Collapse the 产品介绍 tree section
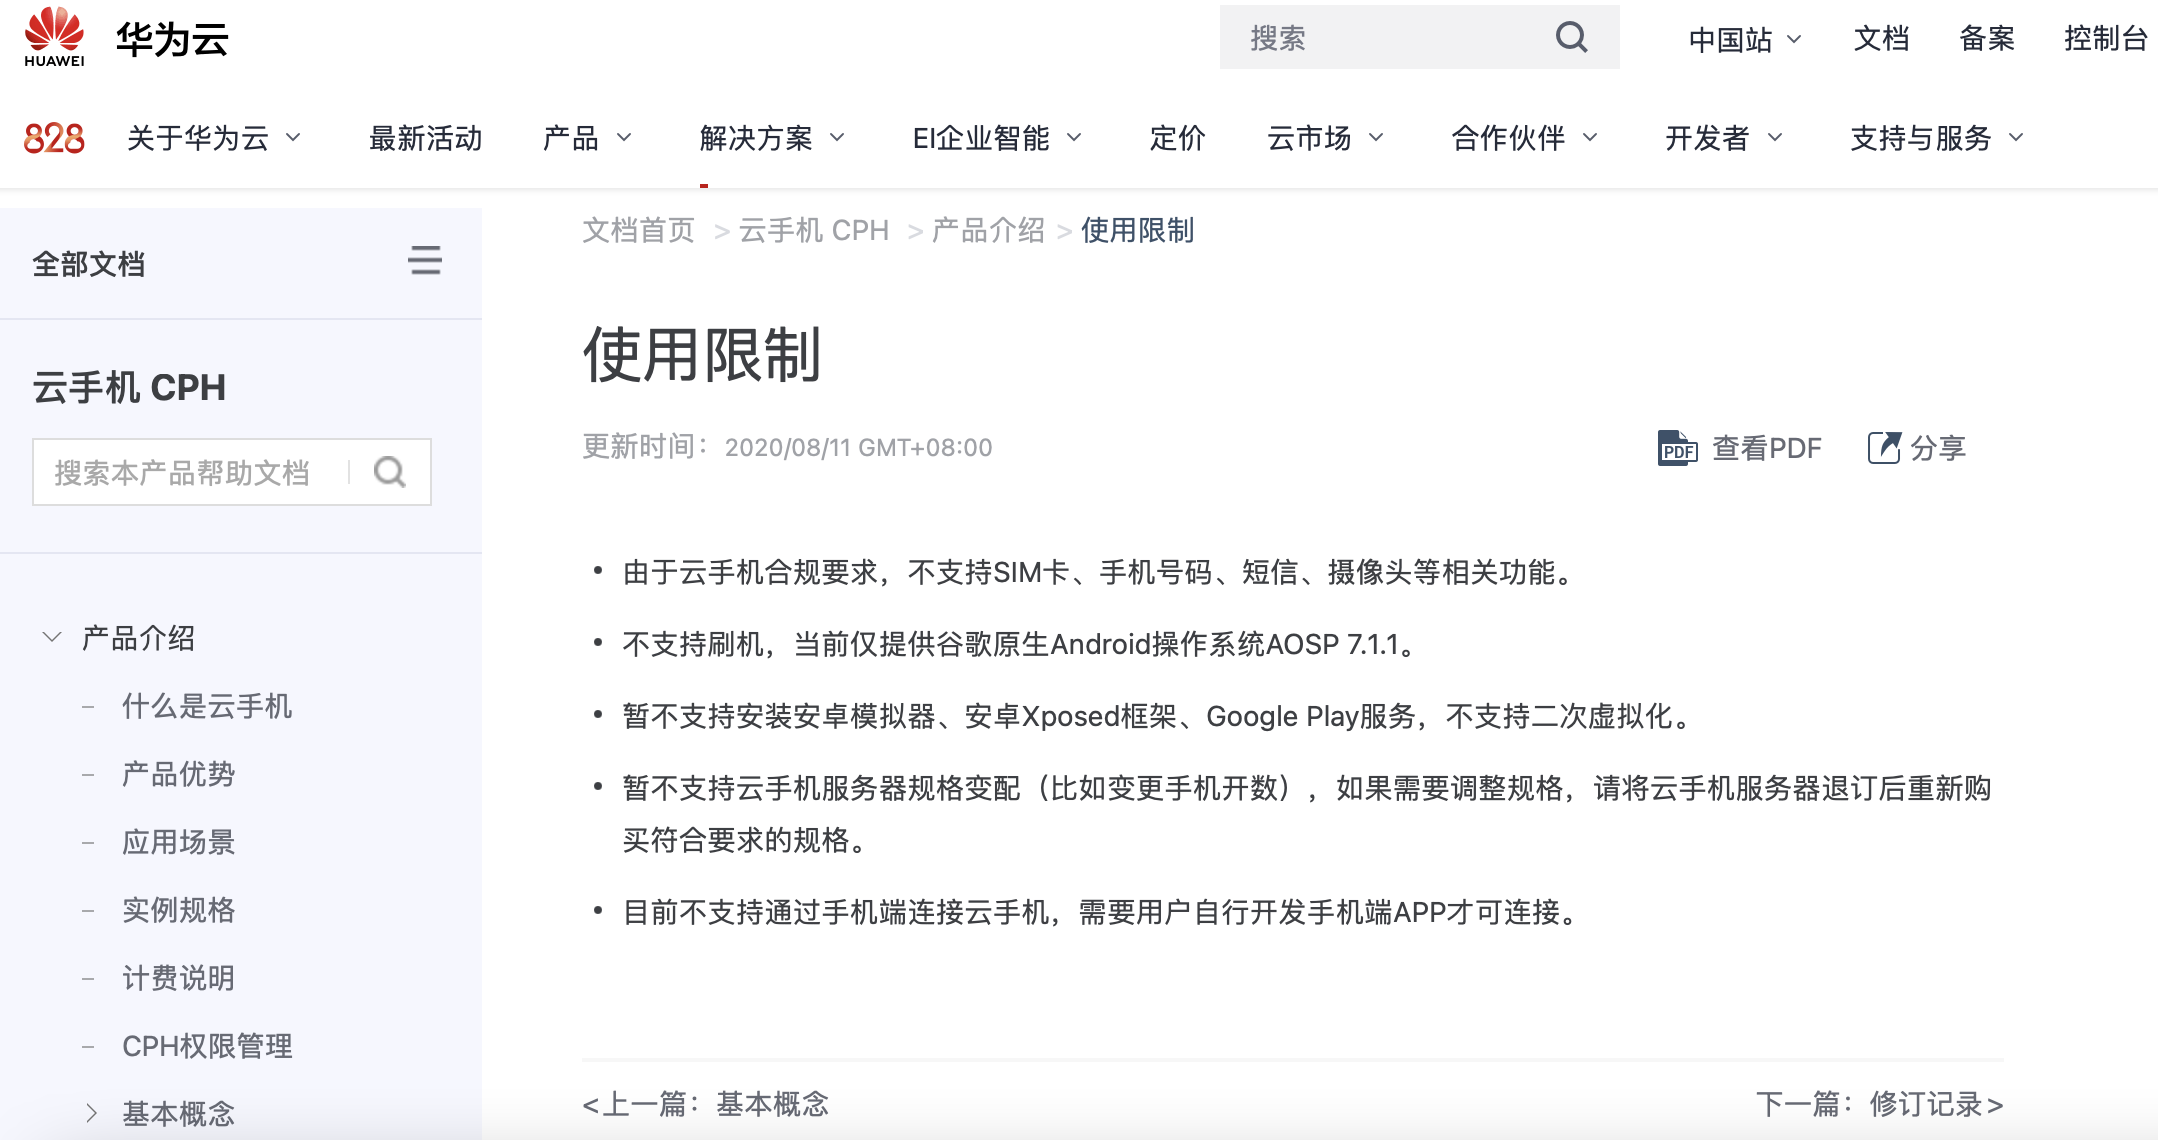Image resolution: width=2158 pixels, height=1140 pixels. [x=52, y=638]
